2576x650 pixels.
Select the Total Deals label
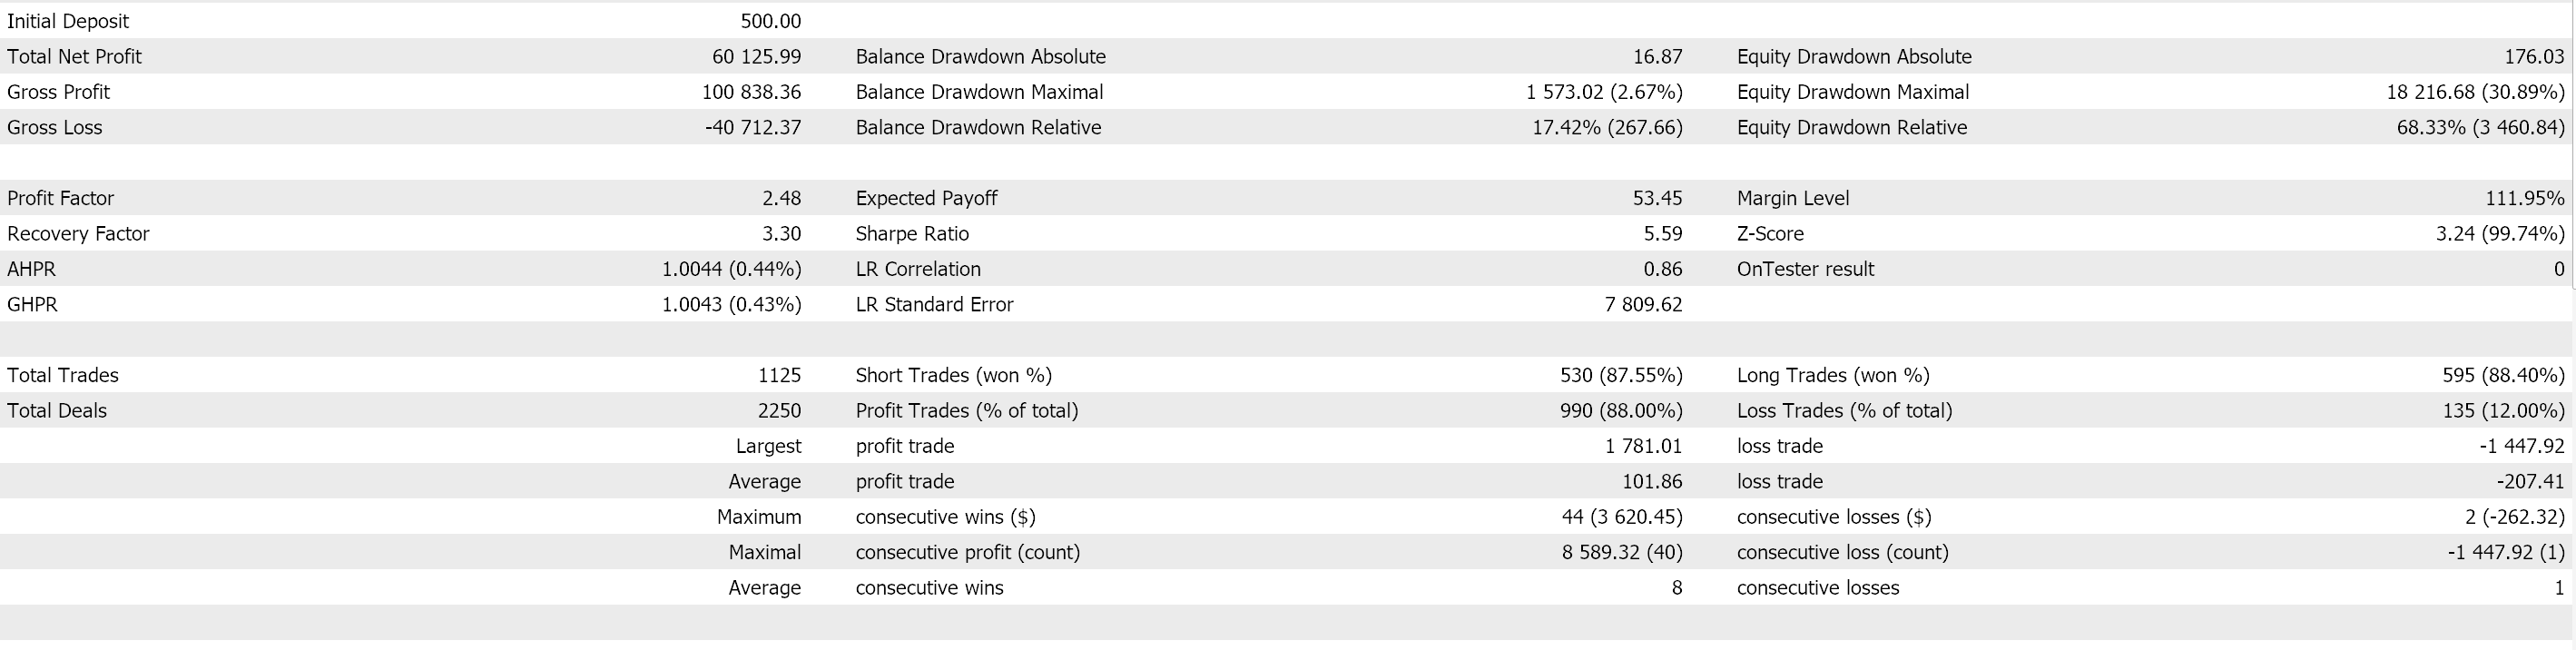pyautogui.click(x=57, y=411)
